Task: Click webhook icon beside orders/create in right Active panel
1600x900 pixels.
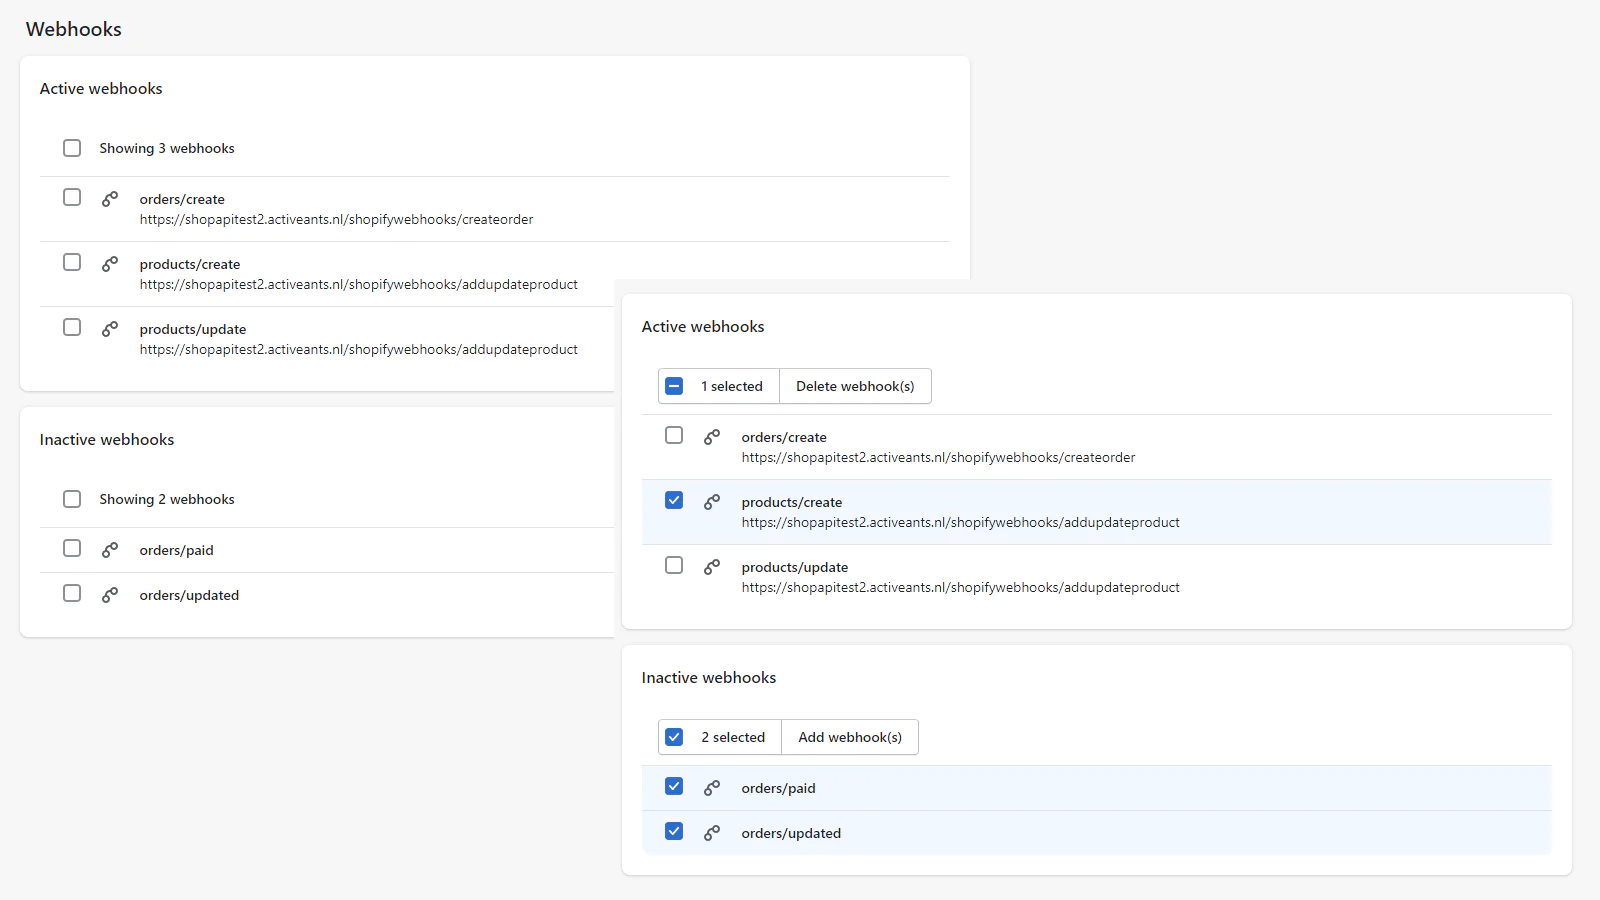Action: pyautogui.click(x=712, y=437)
